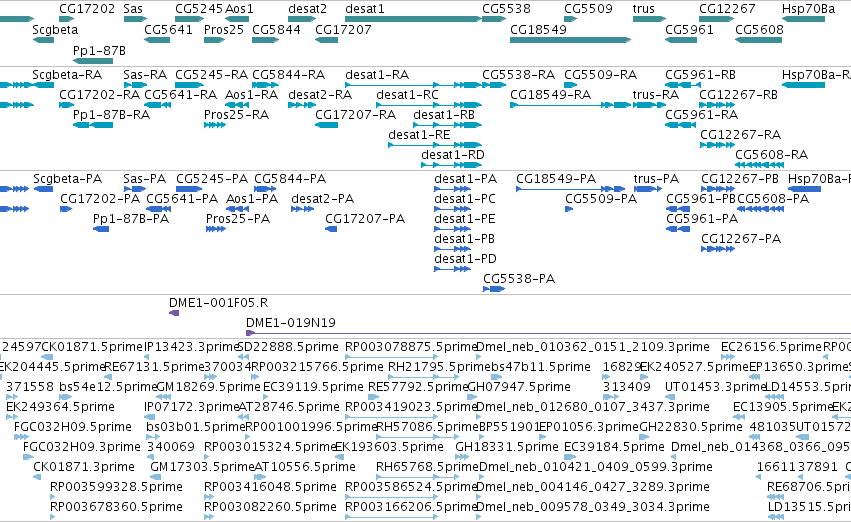Image resolution: width=851 pixels, height=522 pixels.
Task: Click the desat2-PA protein label
Action: pyautogui.click(x=322, y=199)
